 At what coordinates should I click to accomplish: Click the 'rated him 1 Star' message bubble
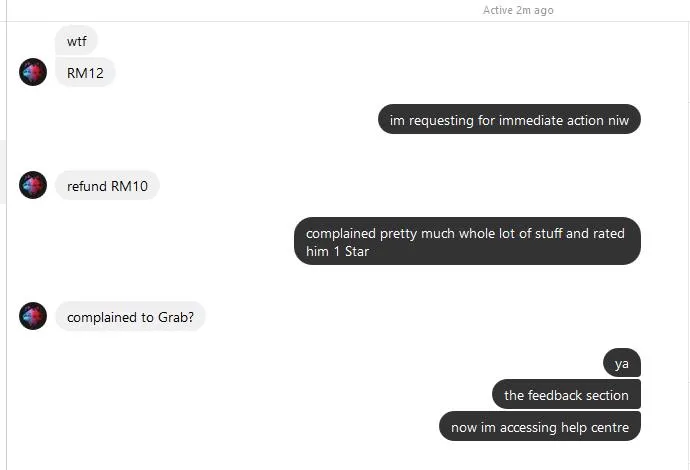click(x=466, y=242)
